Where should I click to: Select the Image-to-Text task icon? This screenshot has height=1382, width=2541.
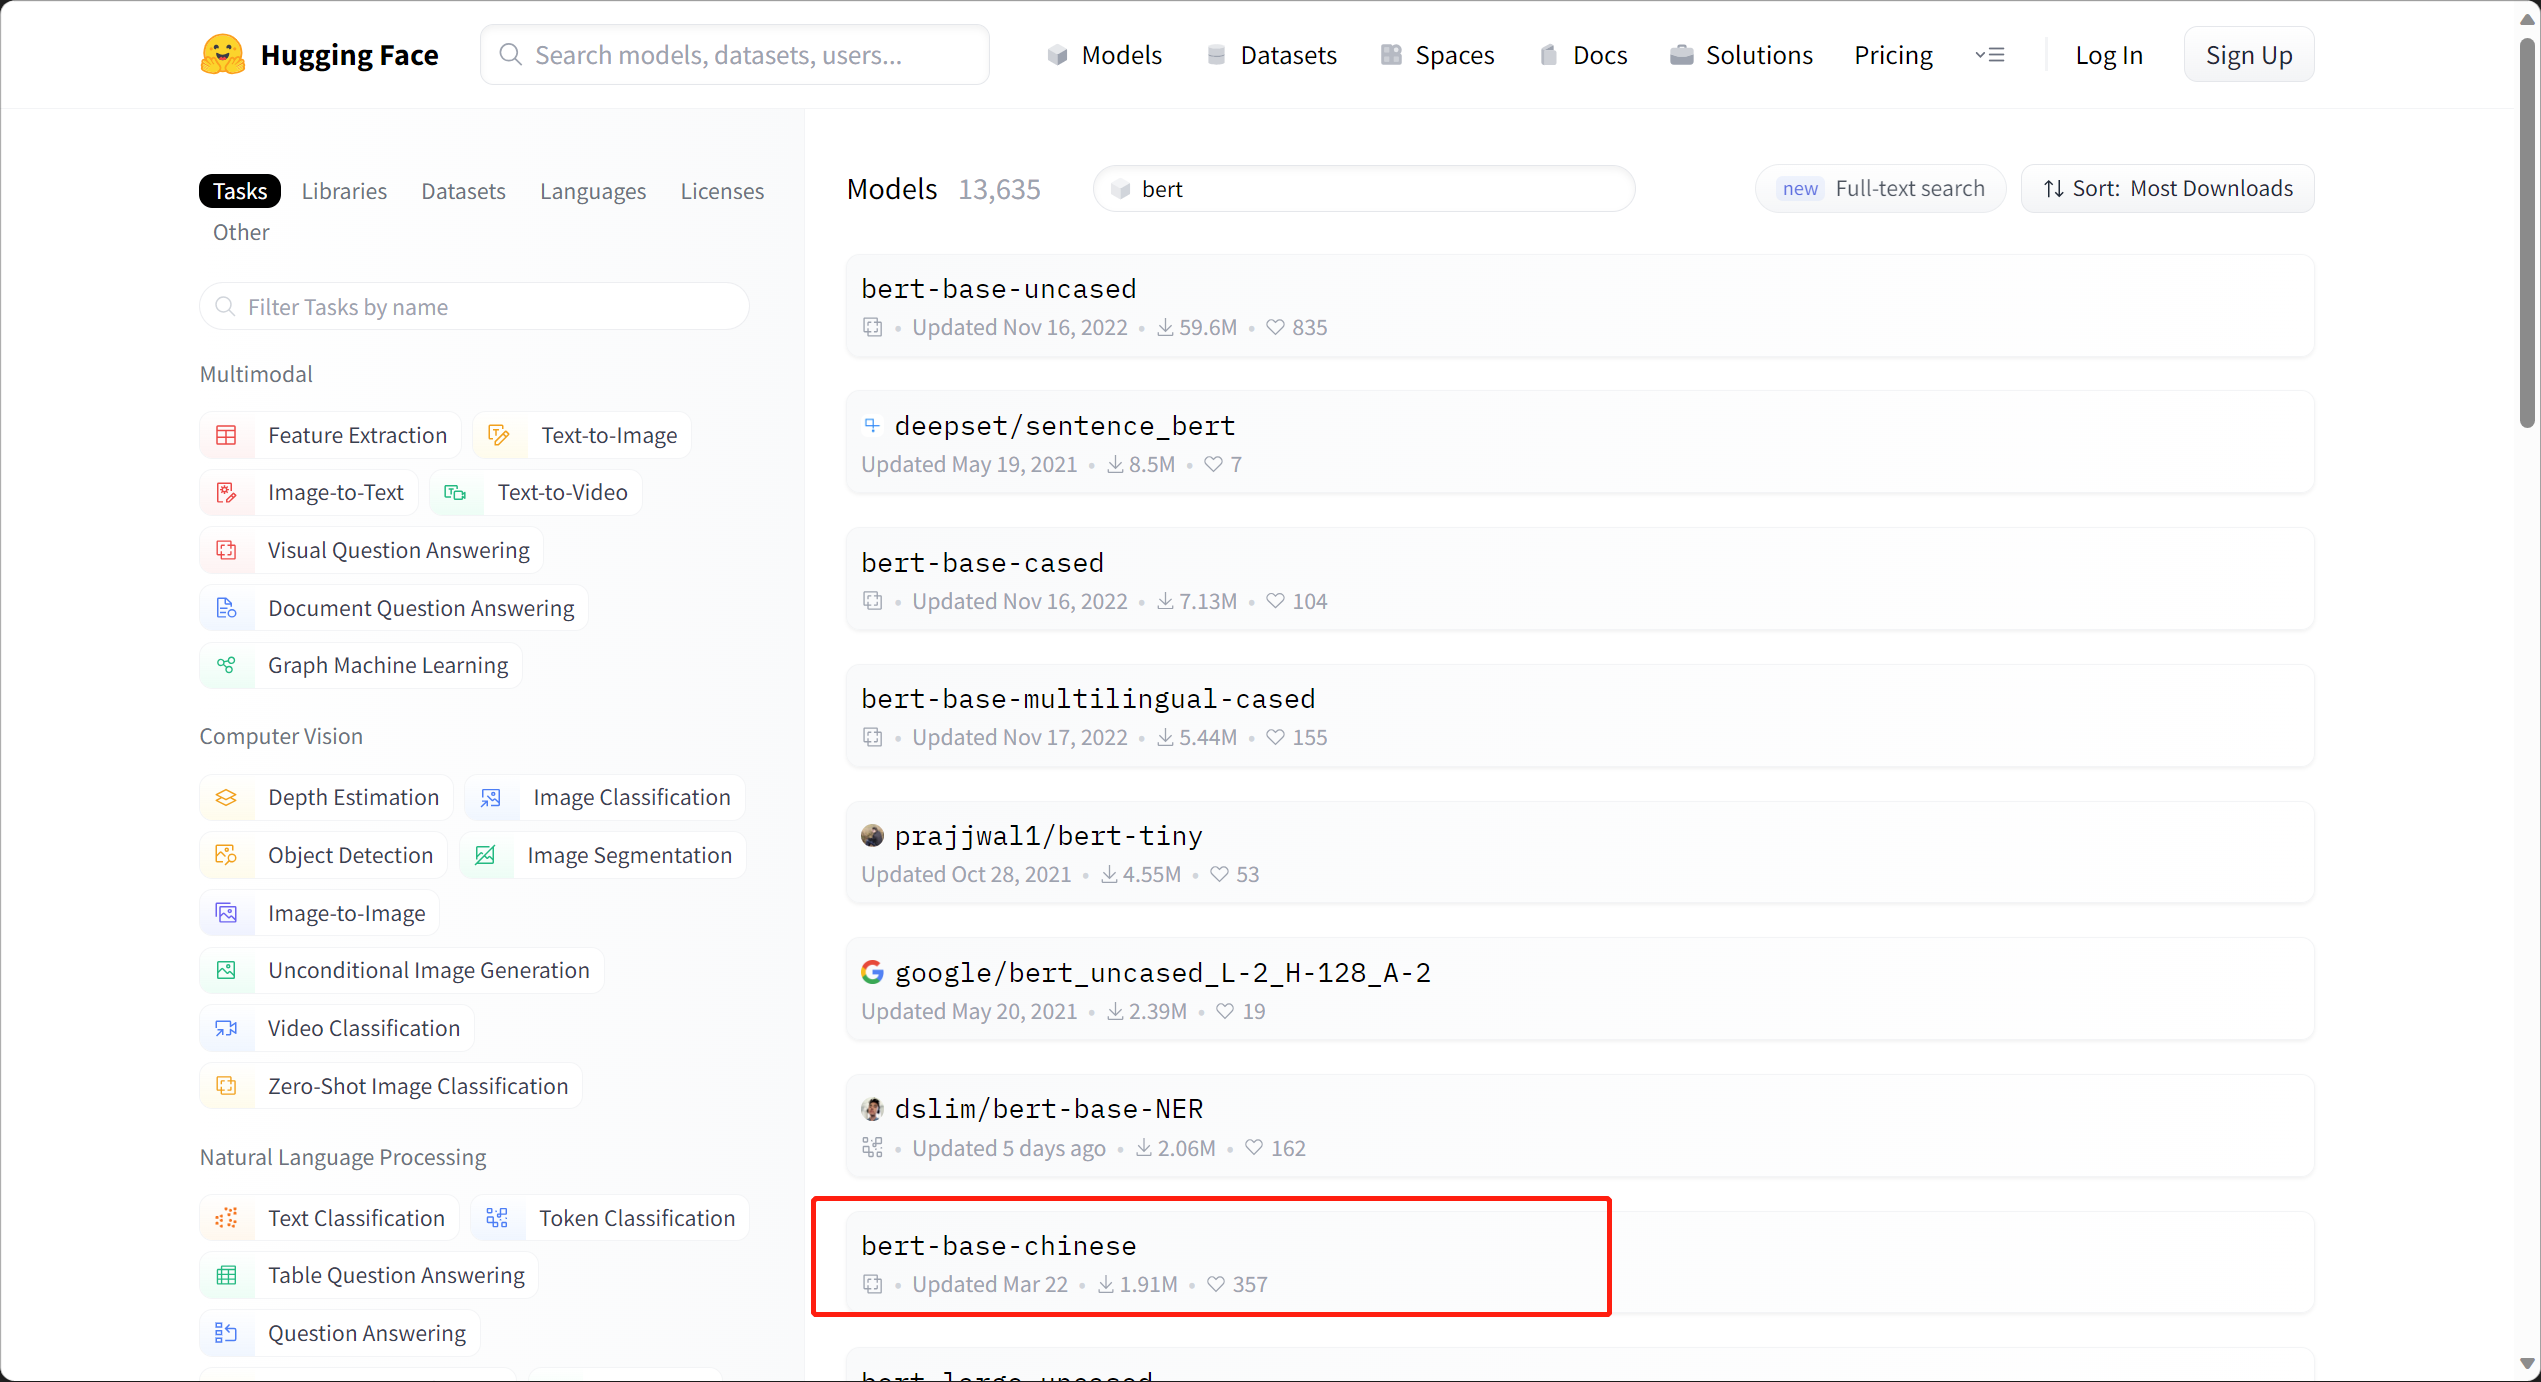point(227,492)
